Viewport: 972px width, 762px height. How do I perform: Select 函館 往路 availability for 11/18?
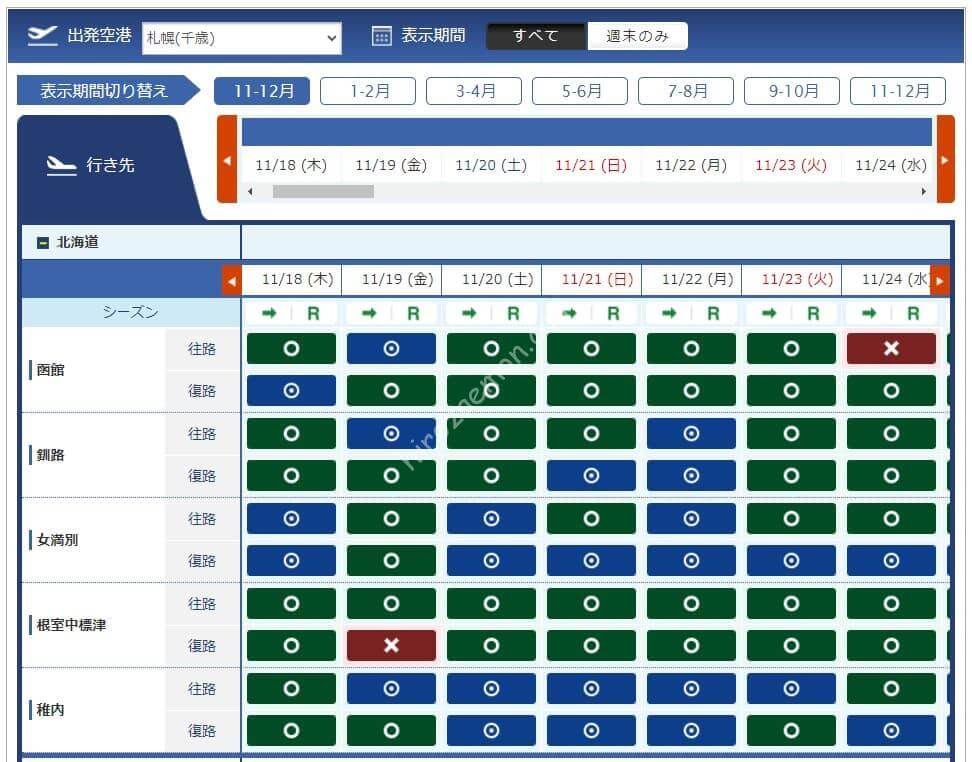click(291, 348)
